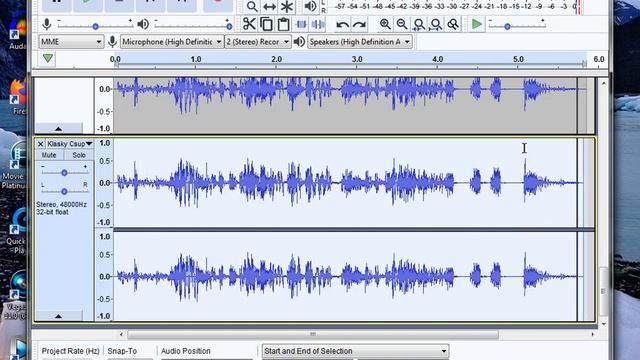Viewport: 640px width, 360px height.
Task: Silence the selected audio
Action: pos(318,24)
